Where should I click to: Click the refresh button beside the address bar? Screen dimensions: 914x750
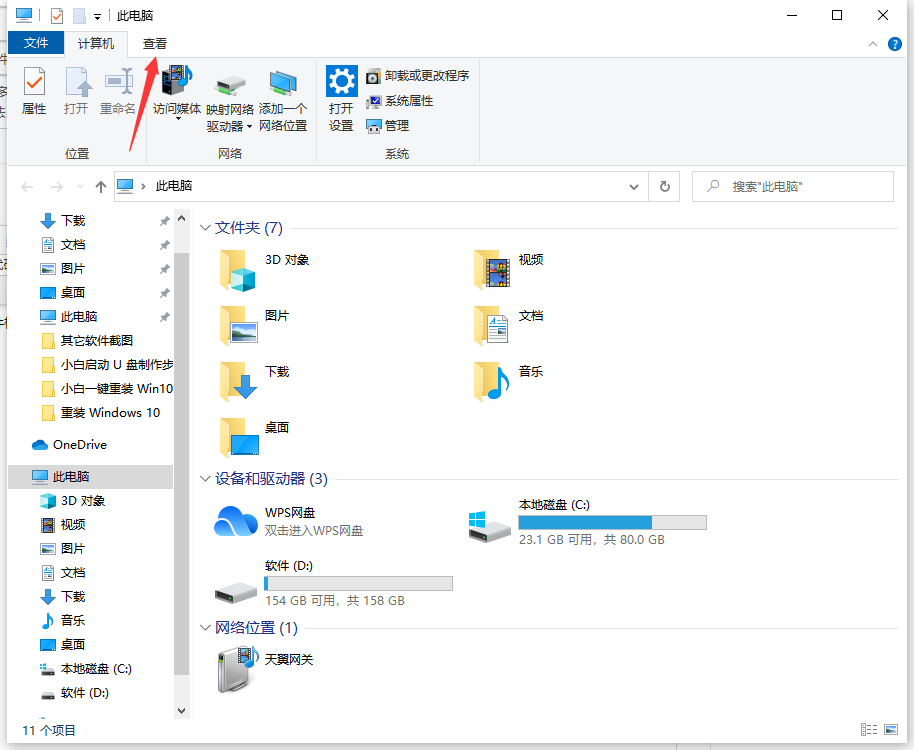coord(664,186)
